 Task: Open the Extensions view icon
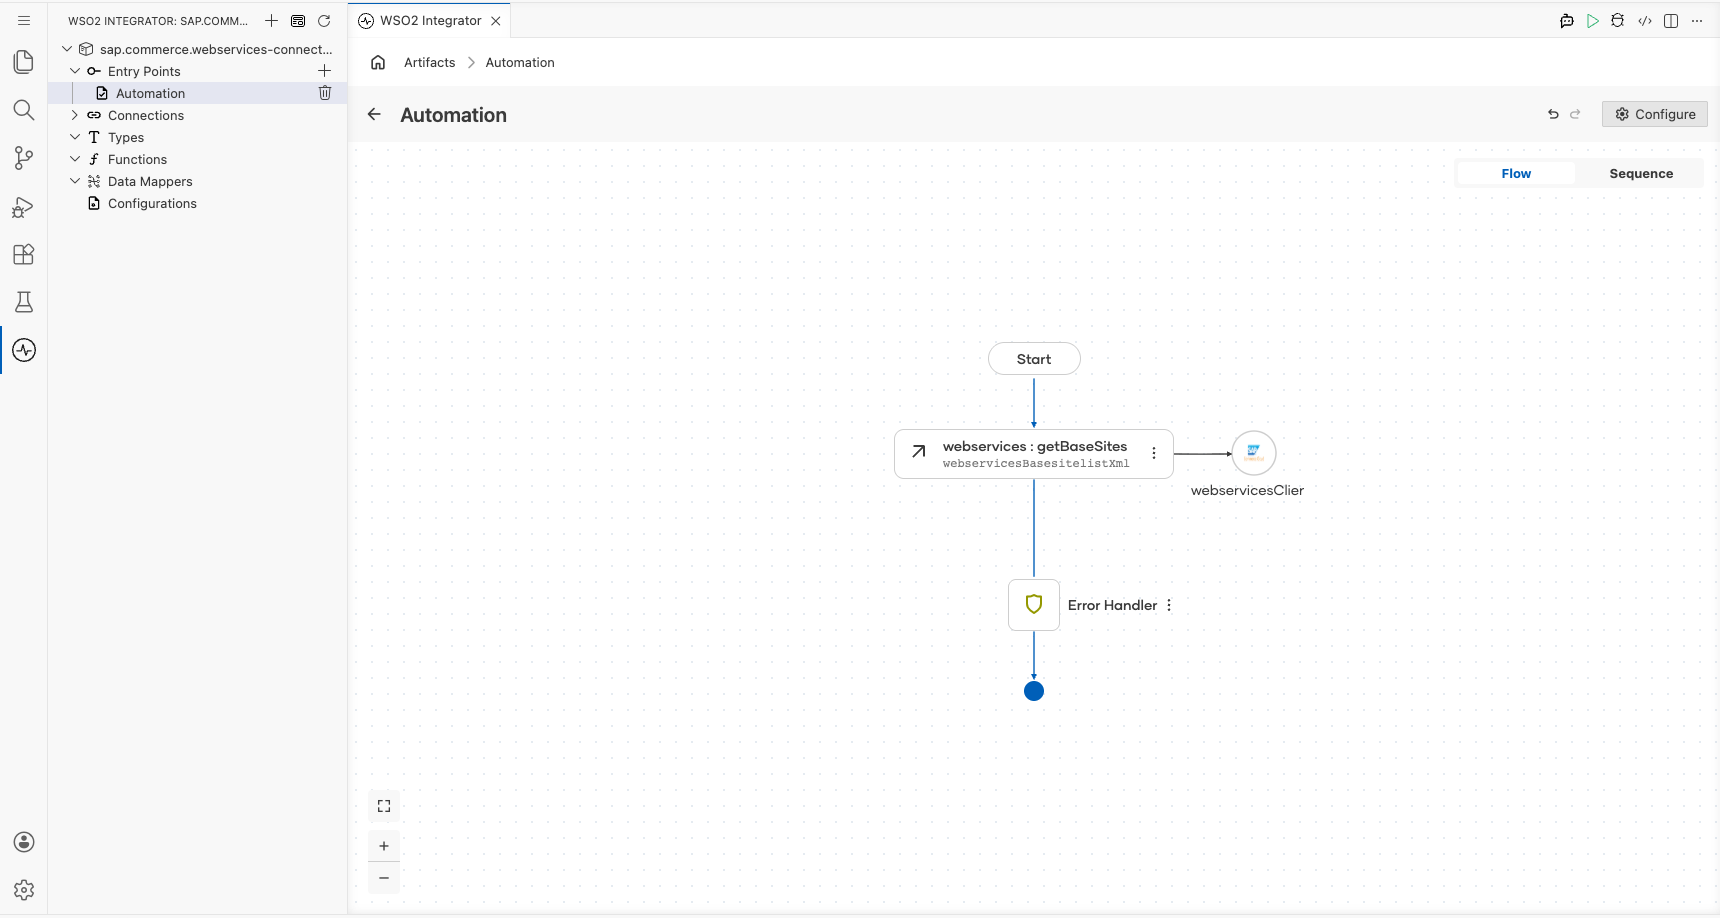(24, 254)
